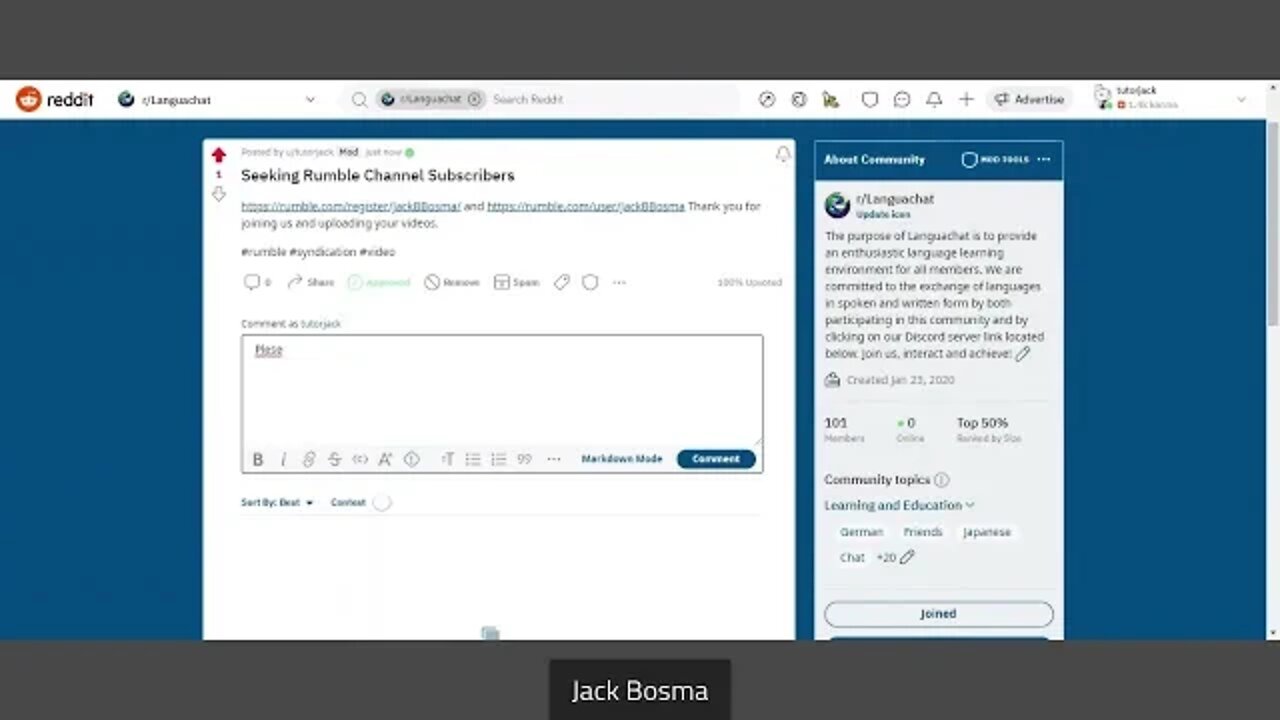Image resolution: width=1280 pixels, height=720 pixels.
Task: Open the Notifications bell in header
Action: coord(934,99)
